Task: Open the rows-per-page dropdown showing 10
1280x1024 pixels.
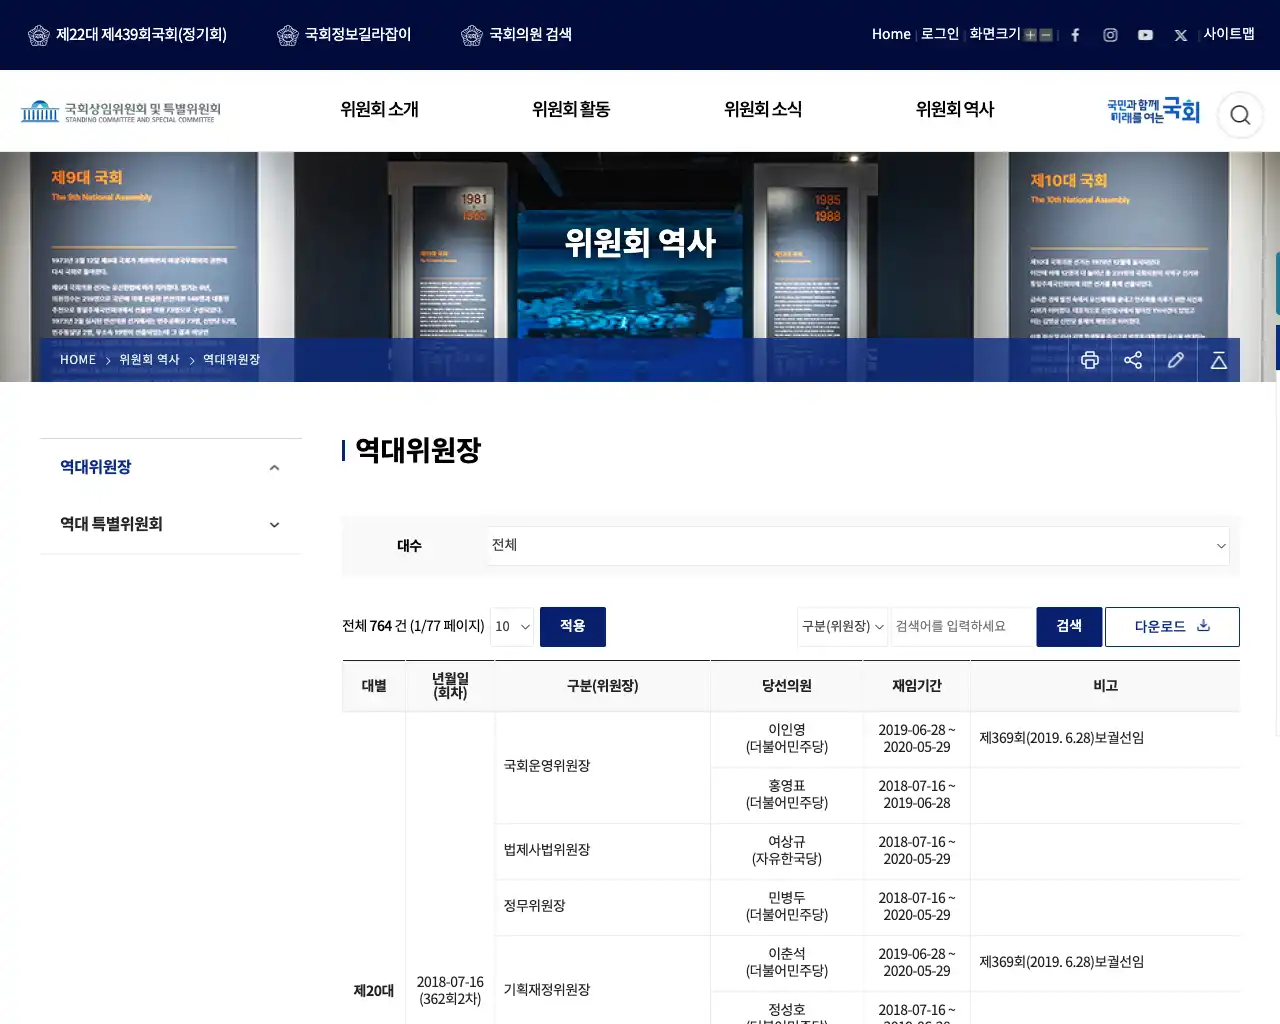Action: pyautogui.click(x=512, y=627)
